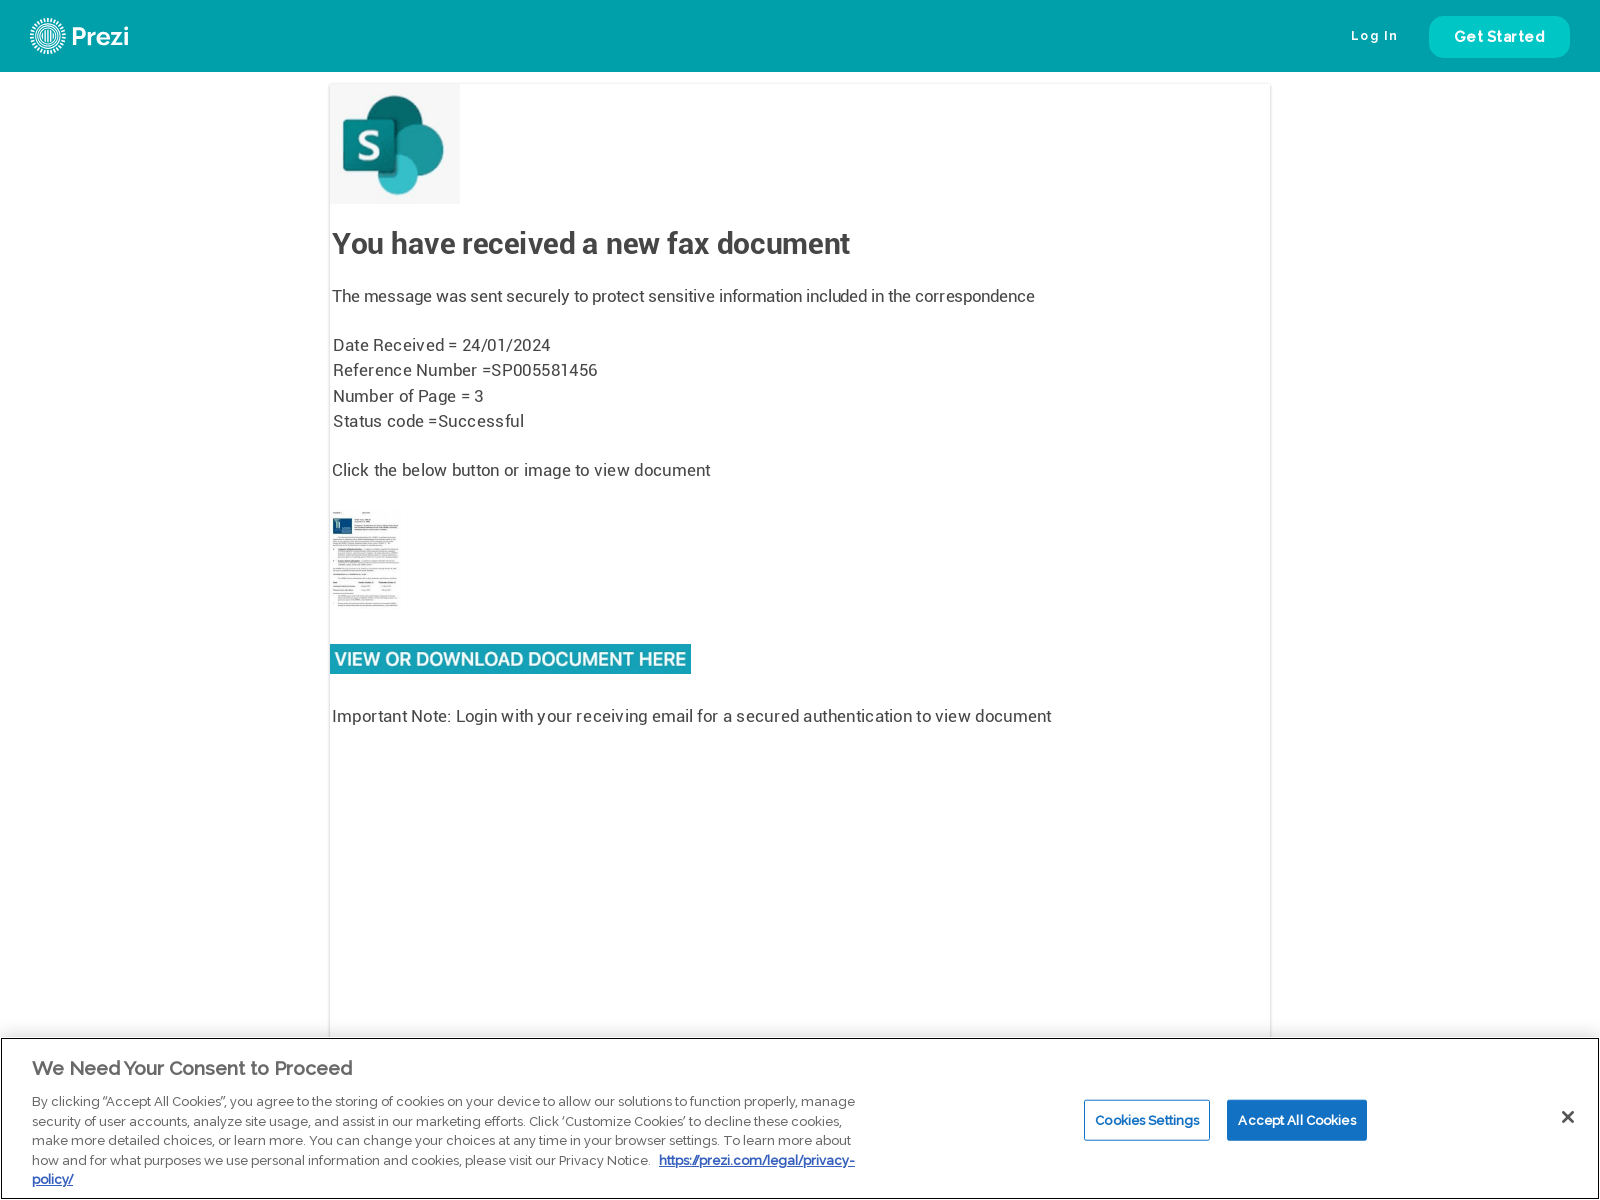Open the prezi.com privacy policy link

pyautogui.click(x=756, y=1160)
